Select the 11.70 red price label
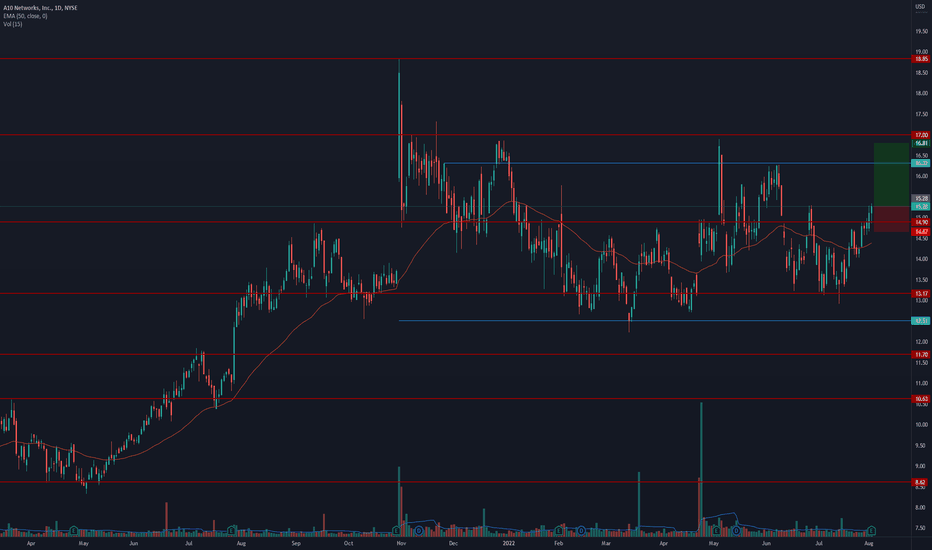 coord(921,354)
